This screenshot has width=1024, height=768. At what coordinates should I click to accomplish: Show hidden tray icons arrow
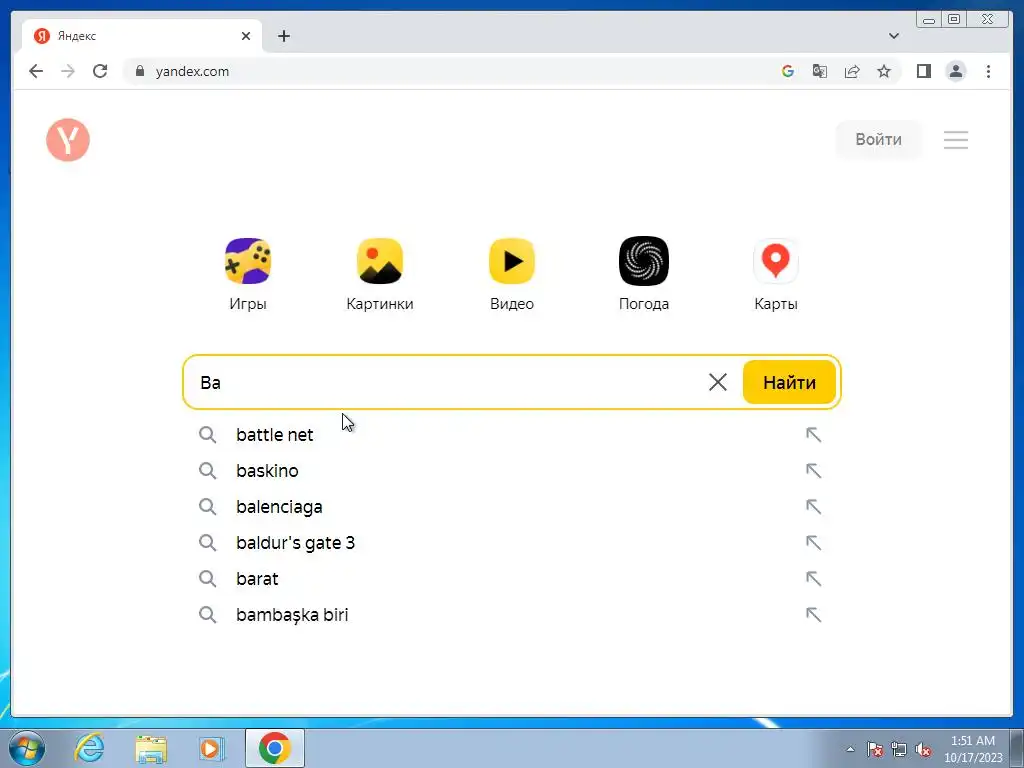pyautogui.click(x=850, y=749)
